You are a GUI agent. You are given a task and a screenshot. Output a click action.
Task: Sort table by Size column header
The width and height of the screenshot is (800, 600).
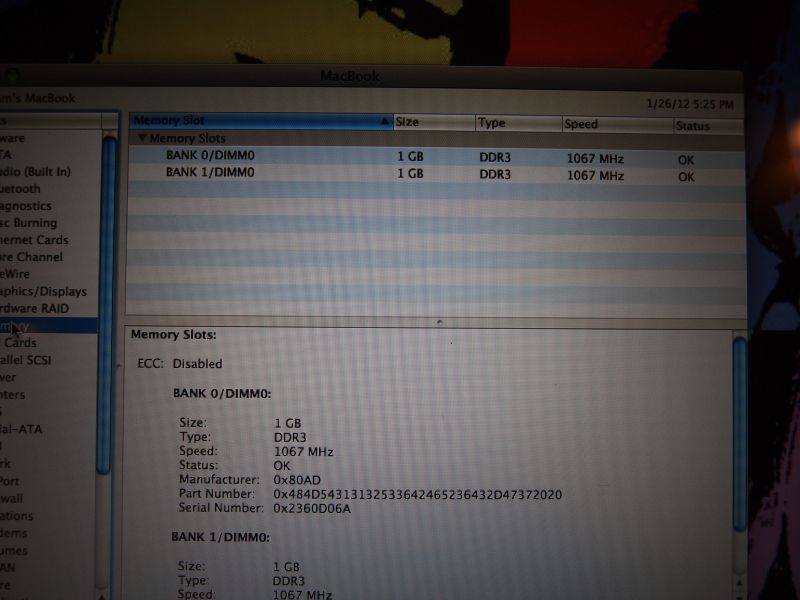point(434,122)
